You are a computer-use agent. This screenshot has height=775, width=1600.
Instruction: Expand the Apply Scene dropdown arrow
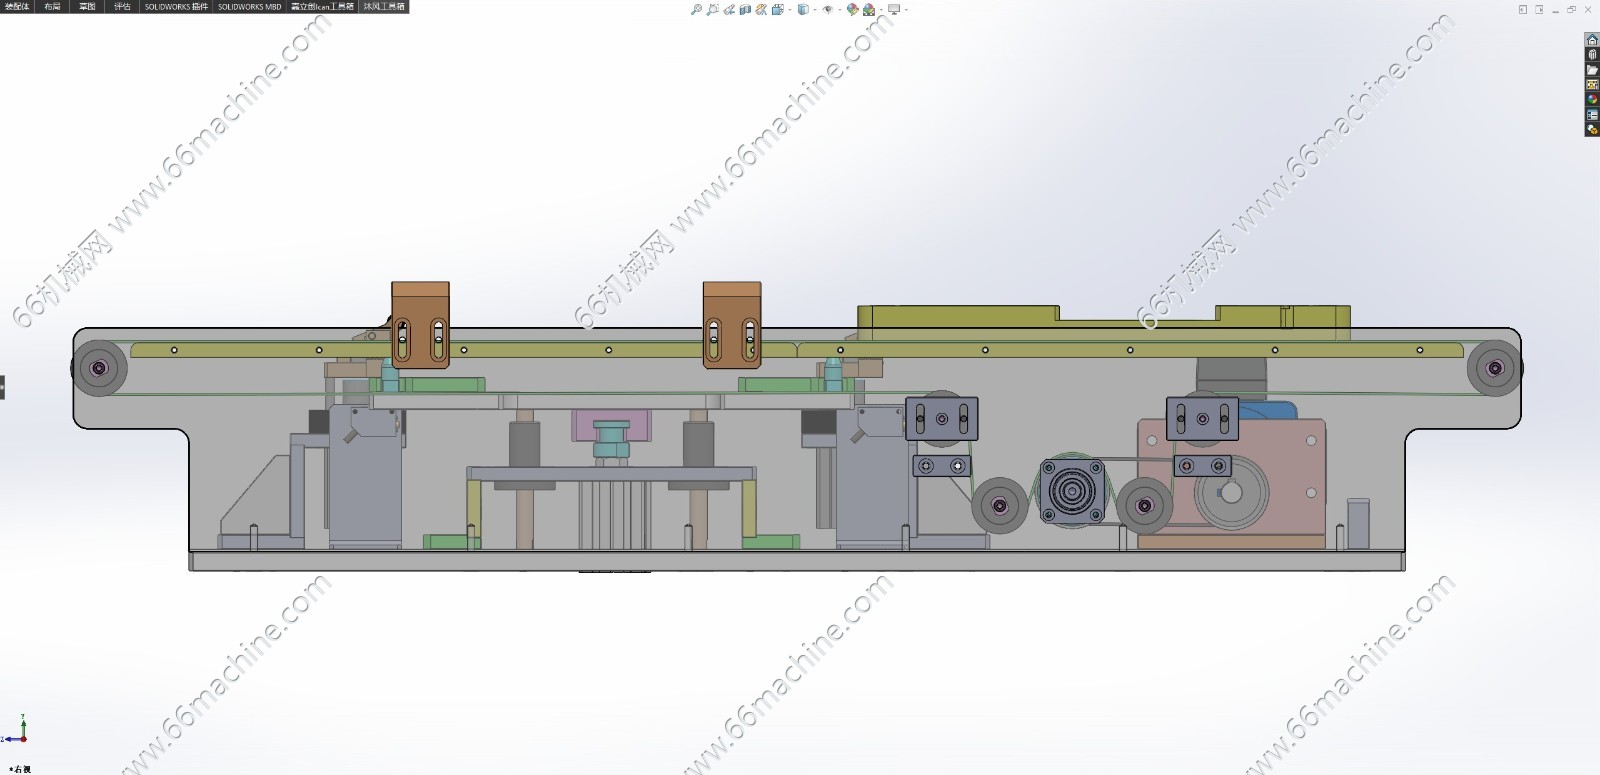[880, 9]
